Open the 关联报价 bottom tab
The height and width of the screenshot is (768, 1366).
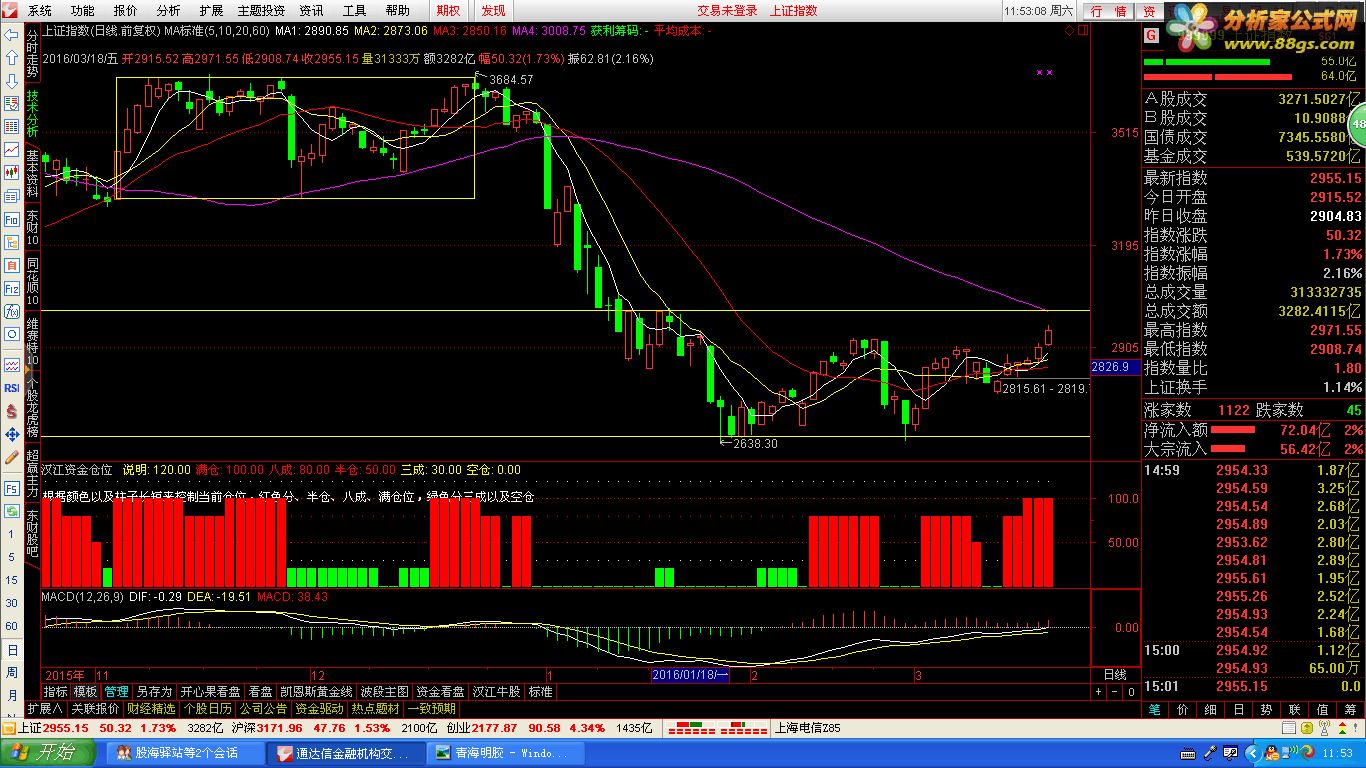tap(95, 708)
